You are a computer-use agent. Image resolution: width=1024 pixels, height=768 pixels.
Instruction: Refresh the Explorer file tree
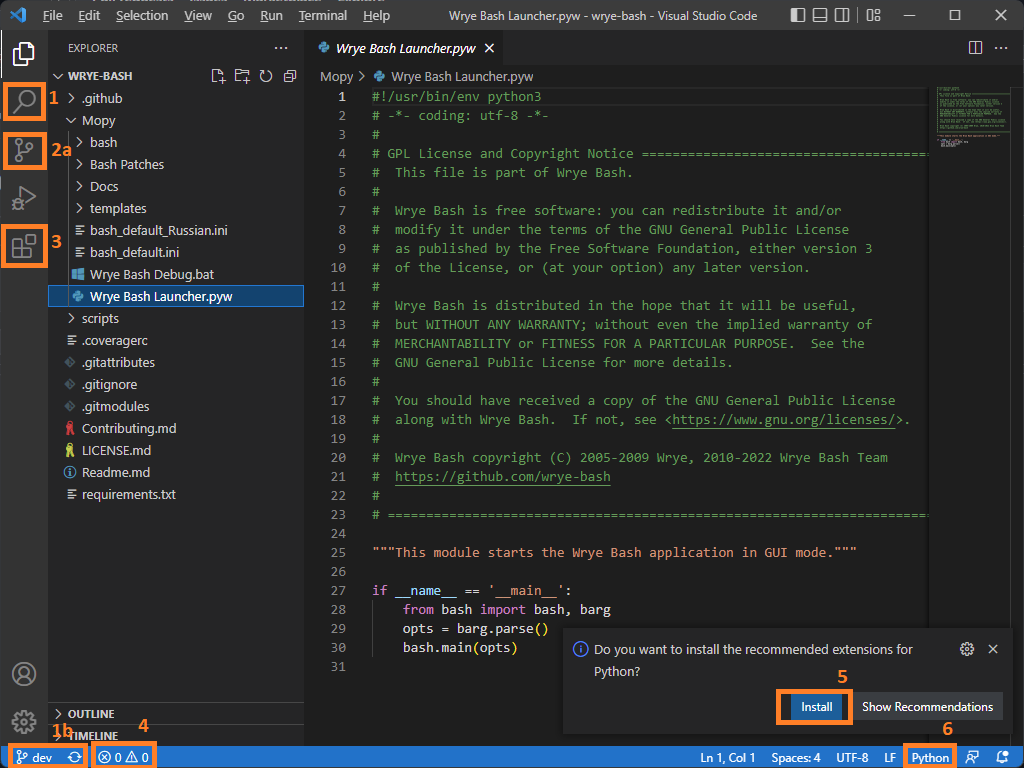coord(266,76)
